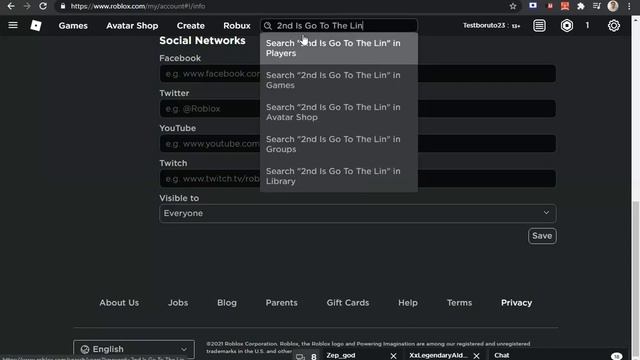Open the Create nav item

(x=191, y=25)
